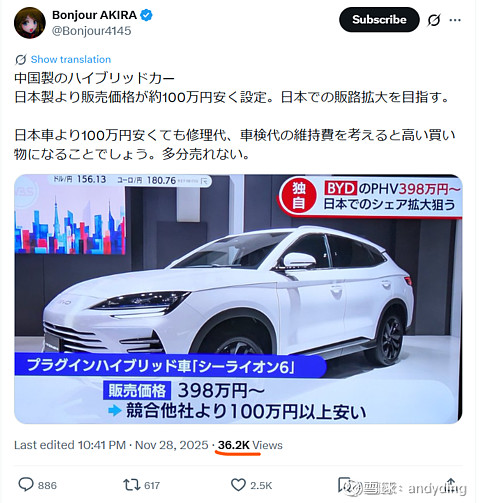Click Show translation link
Image resolution: width=480 pixels, height=503 pixels.
pos(71,59)
